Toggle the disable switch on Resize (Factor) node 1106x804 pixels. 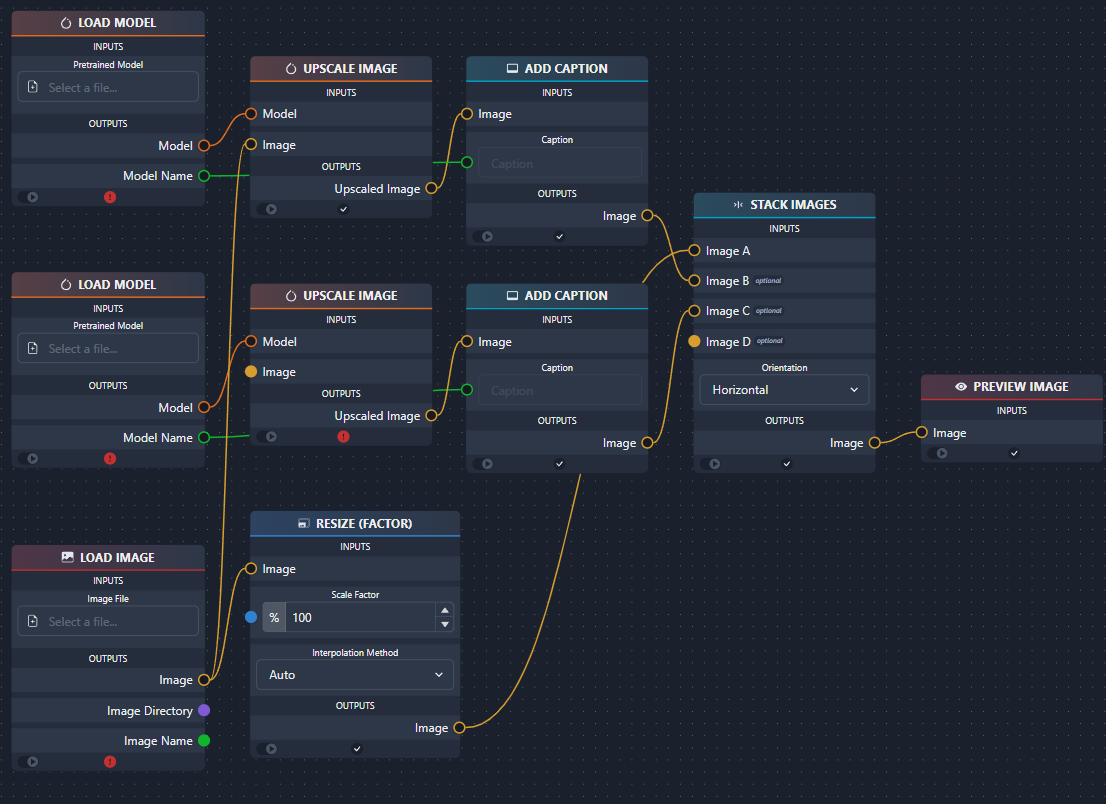pyautogui.click(x=268, y=749)
